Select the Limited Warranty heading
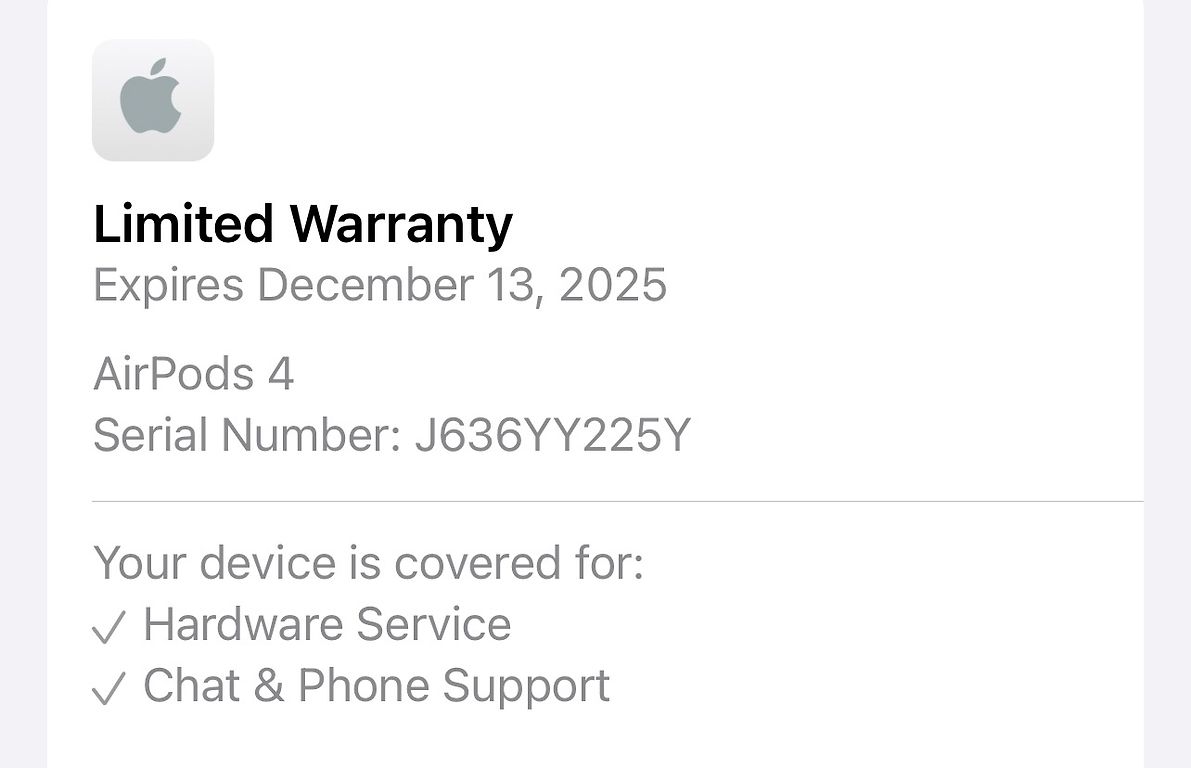Viewport: 1191px width, 768px height. coord(303,225)
